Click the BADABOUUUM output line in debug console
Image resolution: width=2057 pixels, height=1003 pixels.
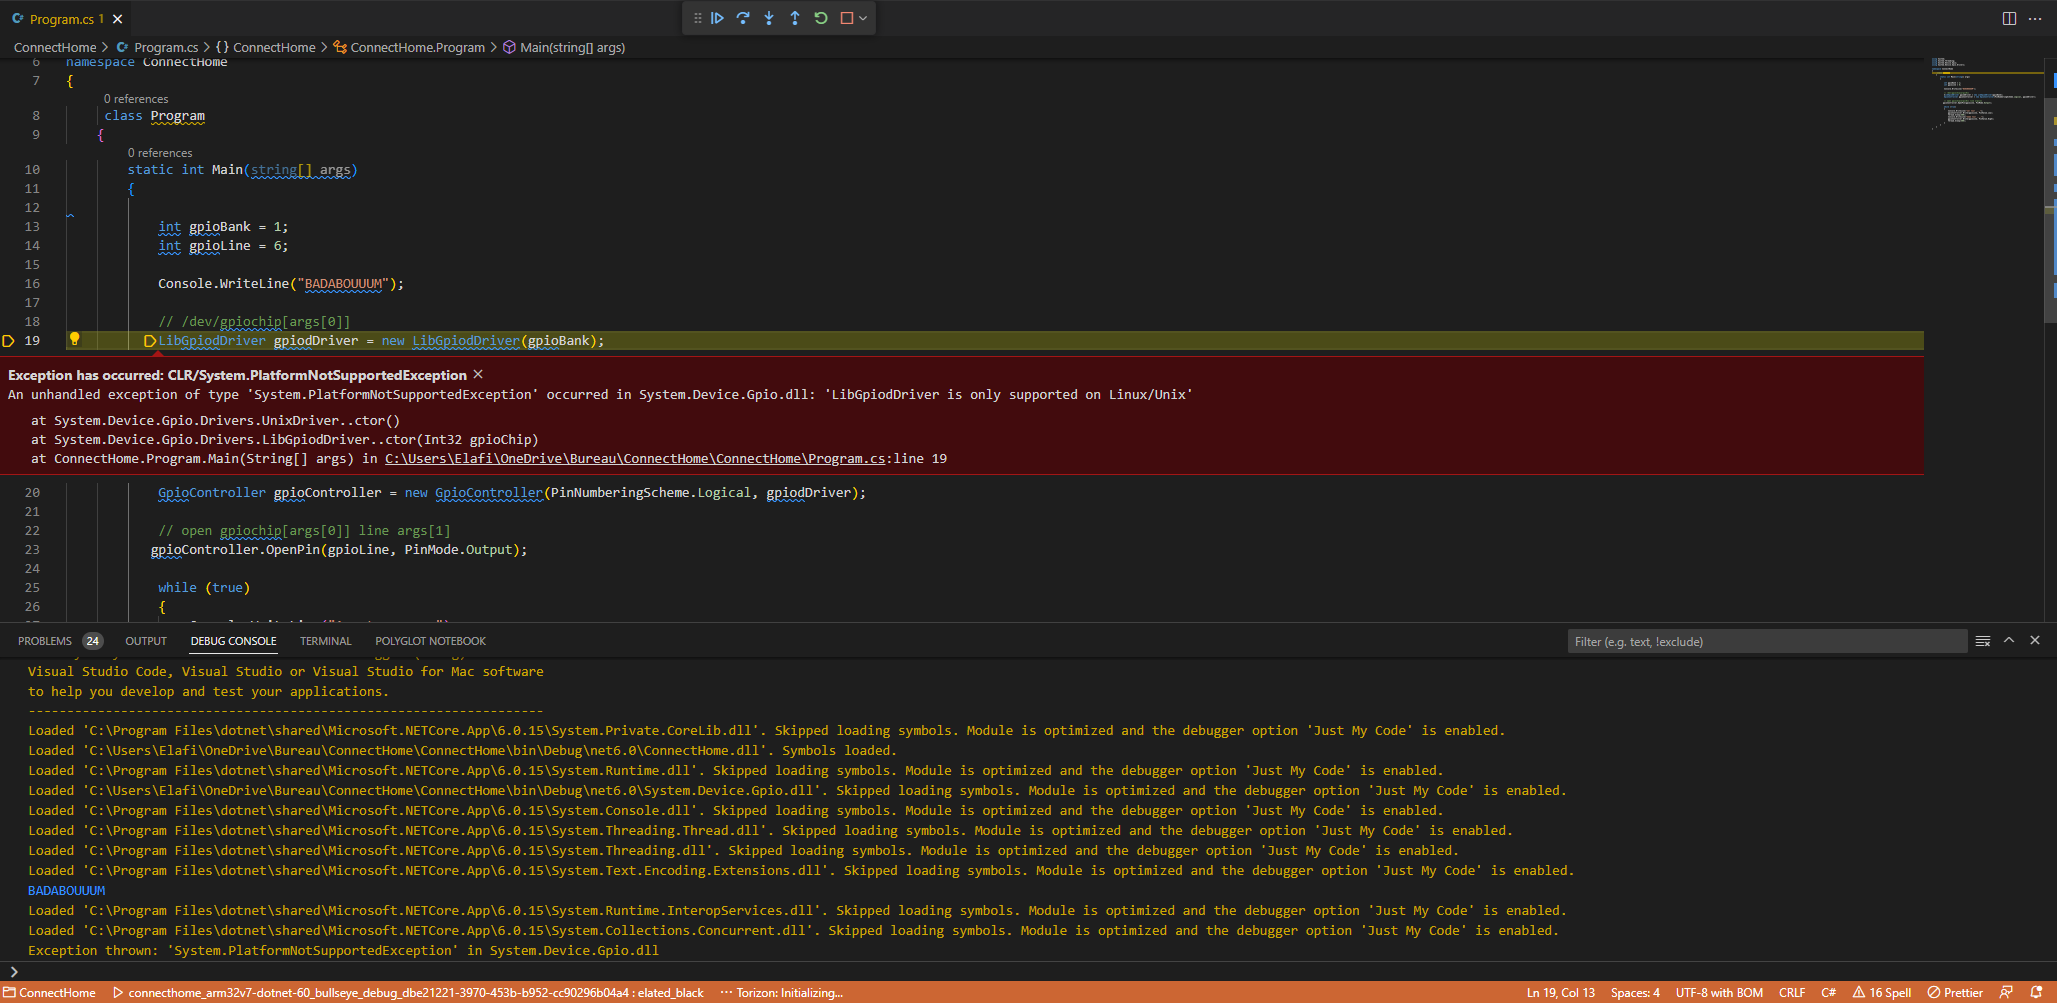(x=66, y=891)
